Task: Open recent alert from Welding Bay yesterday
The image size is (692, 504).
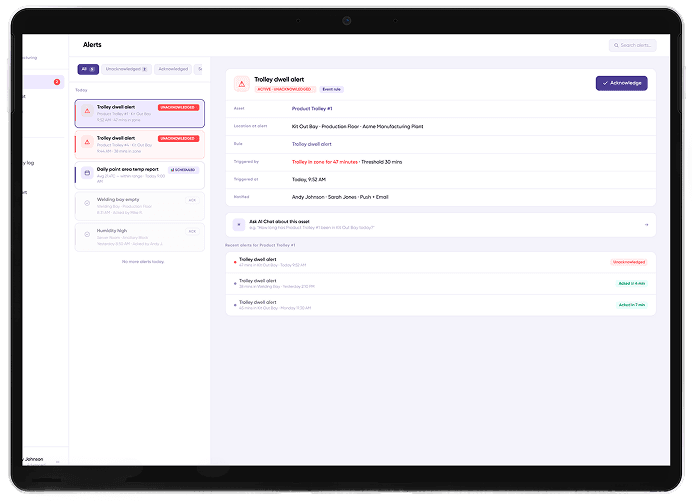Action: click(x=440, y=283)
